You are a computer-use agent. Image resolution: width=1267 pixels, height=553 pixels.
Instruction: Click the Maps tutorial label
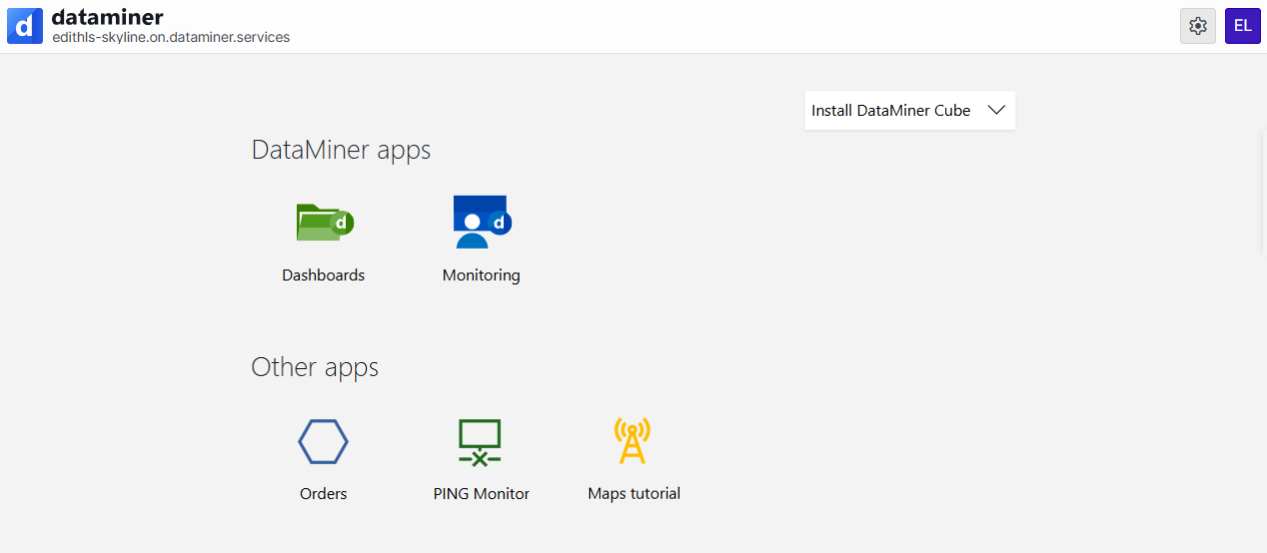634,493
